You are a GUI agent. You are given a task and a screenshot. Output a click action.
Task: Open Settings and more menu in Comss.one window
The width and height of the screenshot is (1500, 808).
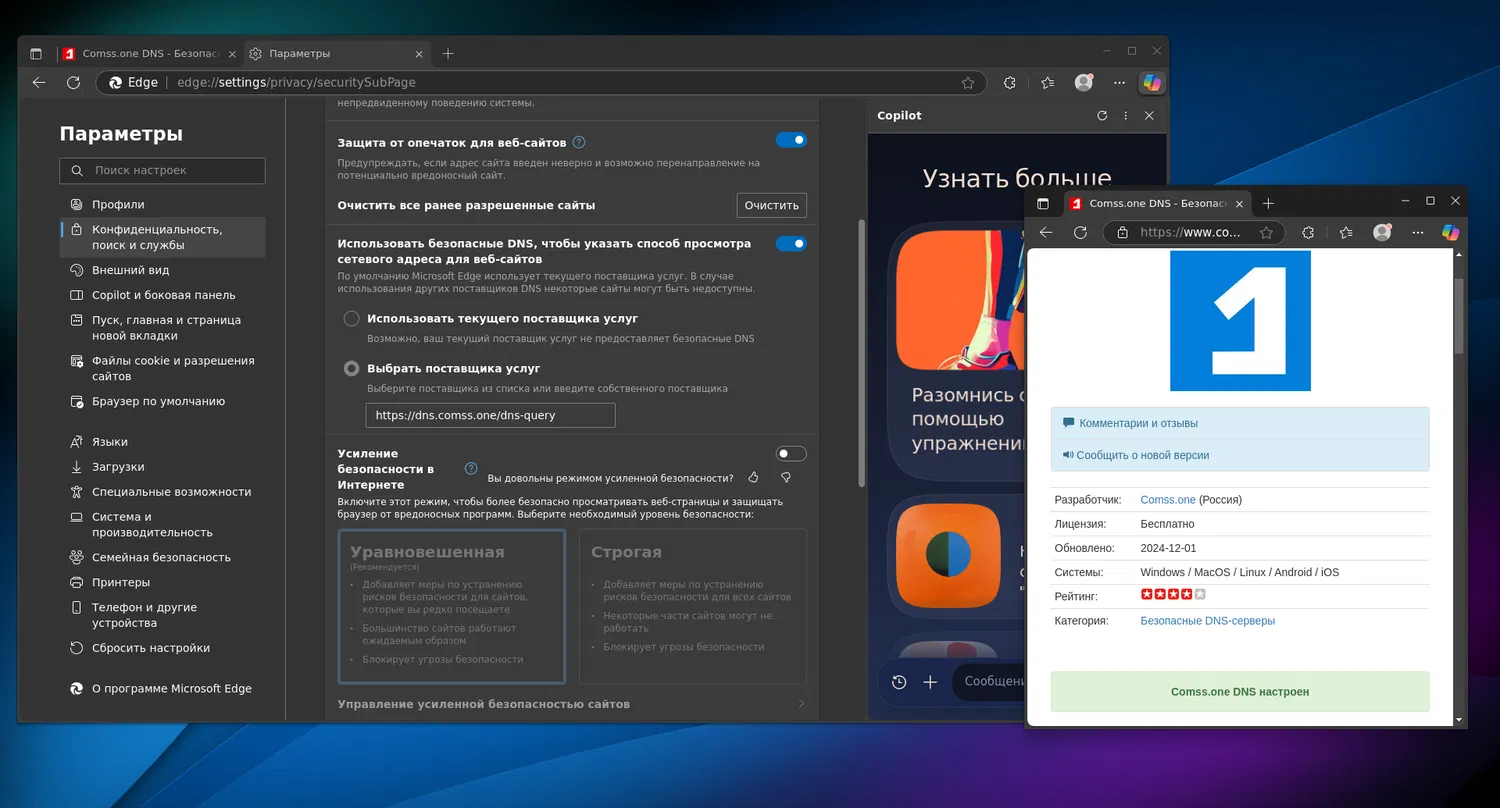coord(1416,232)
